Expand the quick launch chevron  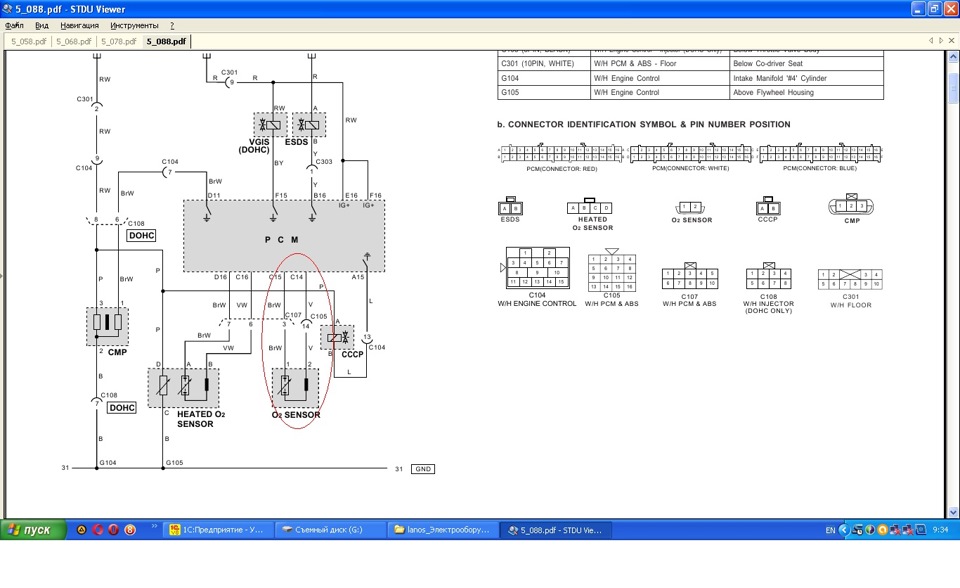154,526
